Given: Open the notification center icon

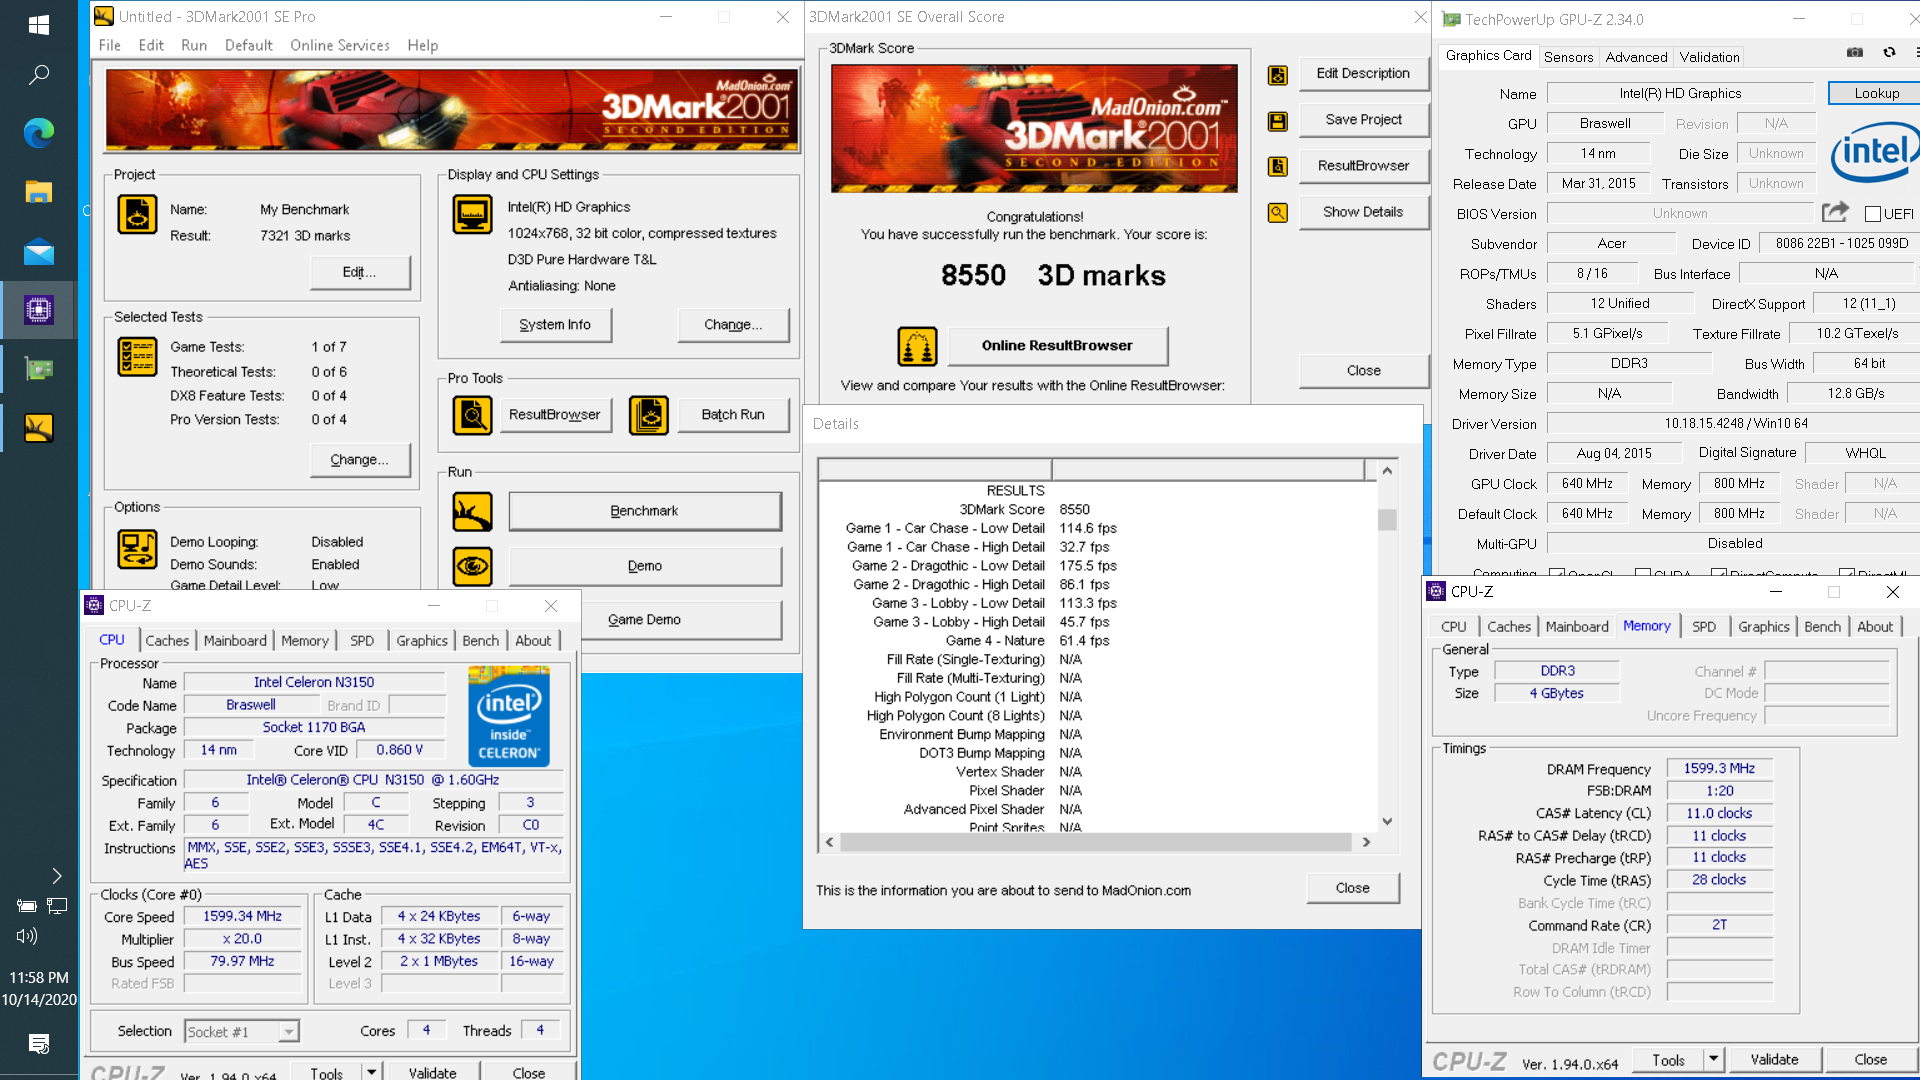Looking at the screenshot, I should [39, 1044].
